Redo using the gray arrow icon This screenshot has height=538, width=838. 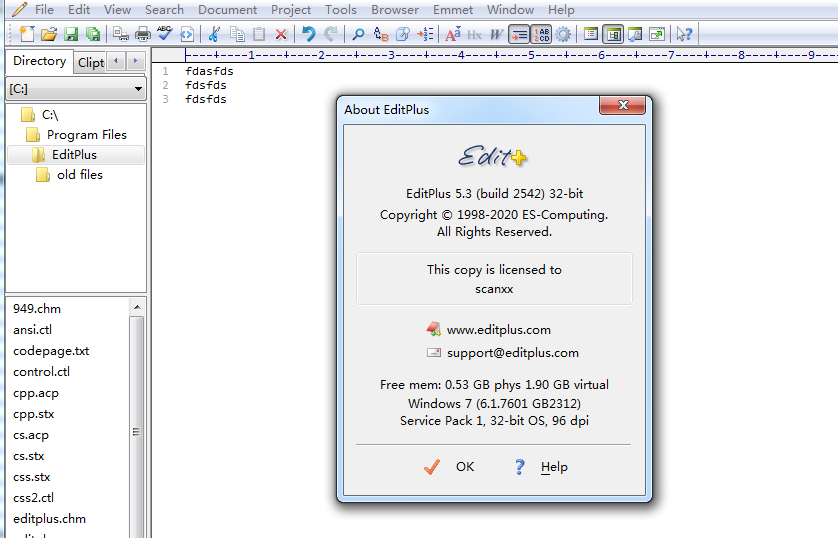click(x=331, y=34)
